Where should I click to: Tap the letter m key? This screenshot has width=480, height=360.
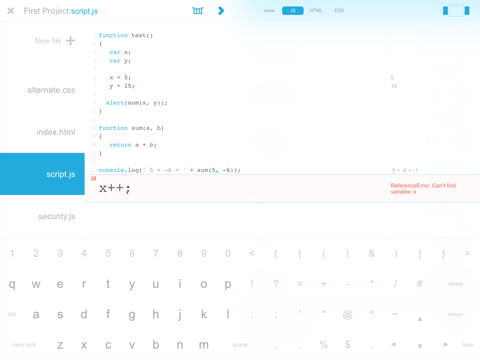click(204, 345)
